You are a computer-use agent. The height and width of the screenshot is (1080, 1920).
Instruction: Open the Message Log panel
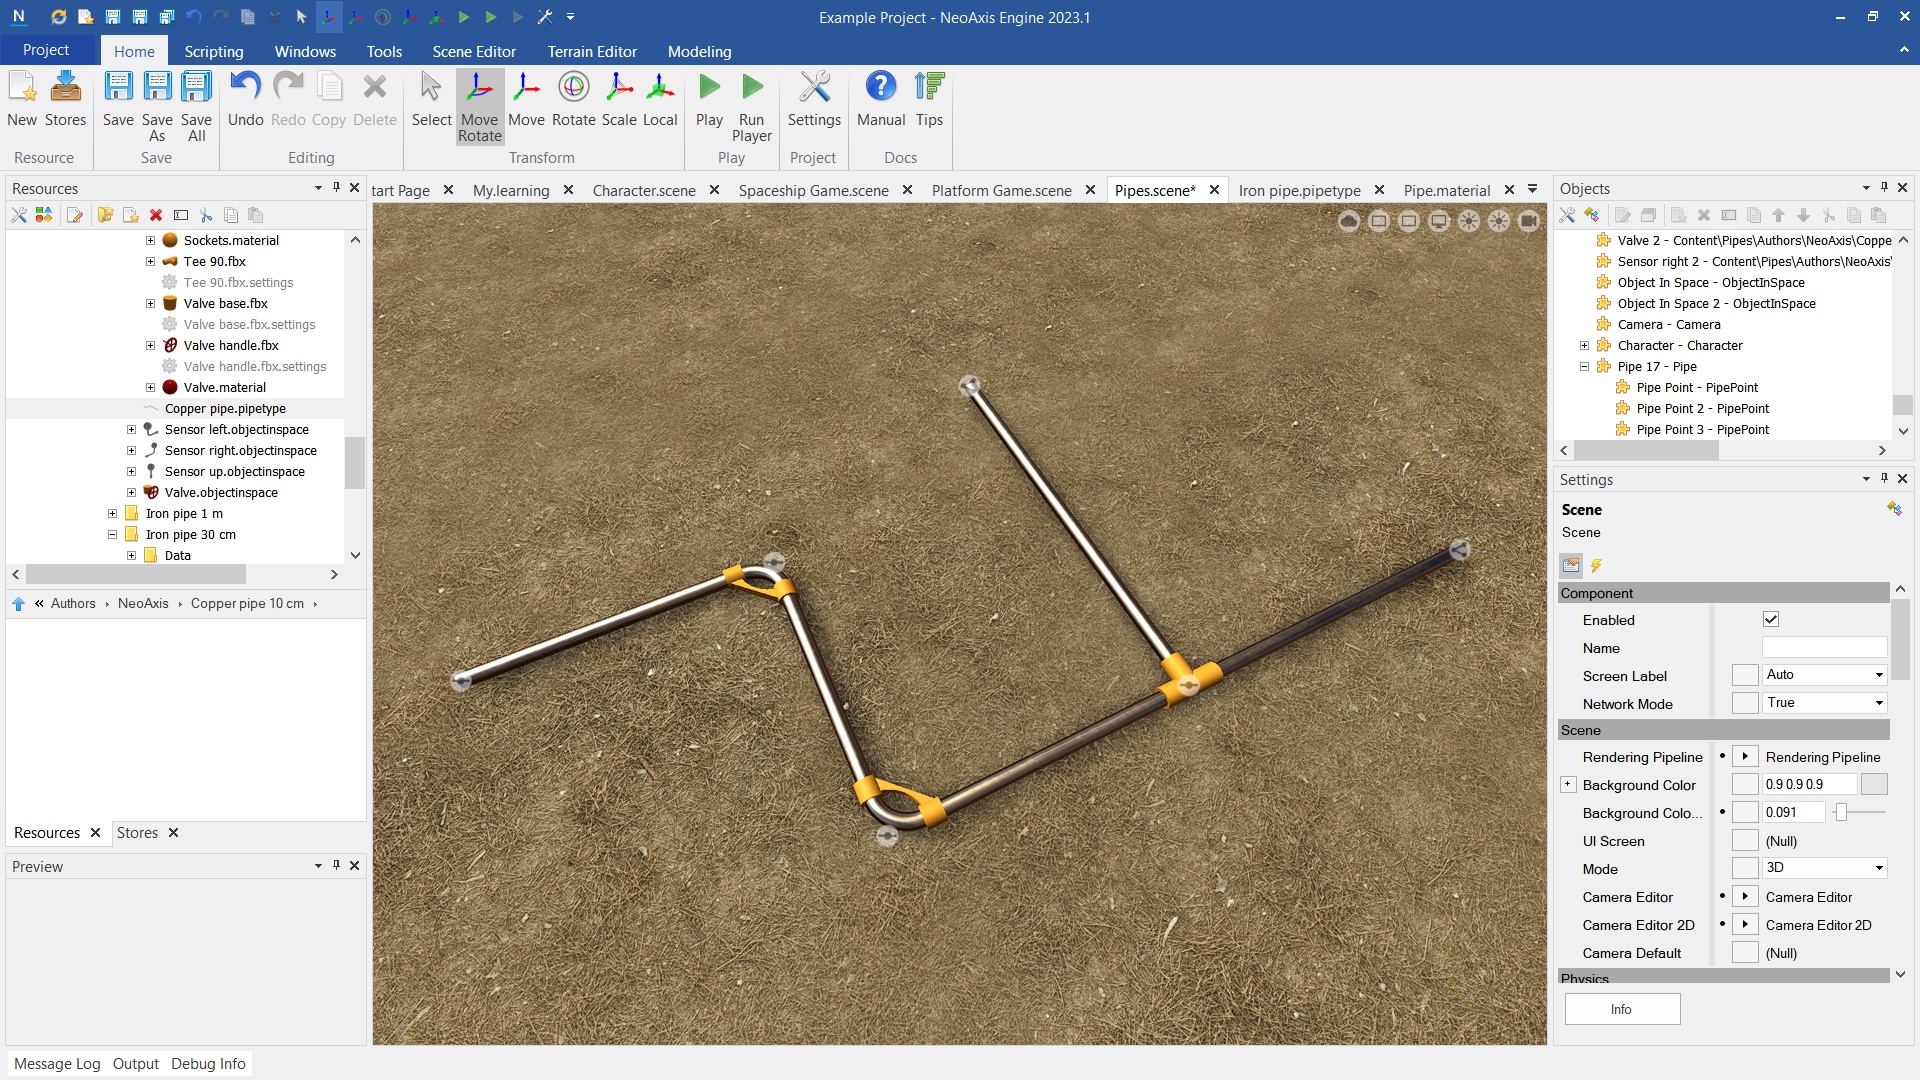57,1064
